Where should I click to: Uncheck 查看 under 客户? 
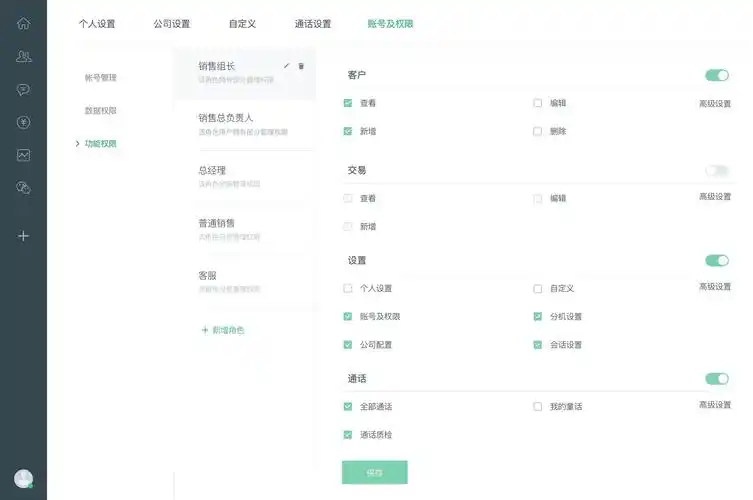[x=348, y=103]
